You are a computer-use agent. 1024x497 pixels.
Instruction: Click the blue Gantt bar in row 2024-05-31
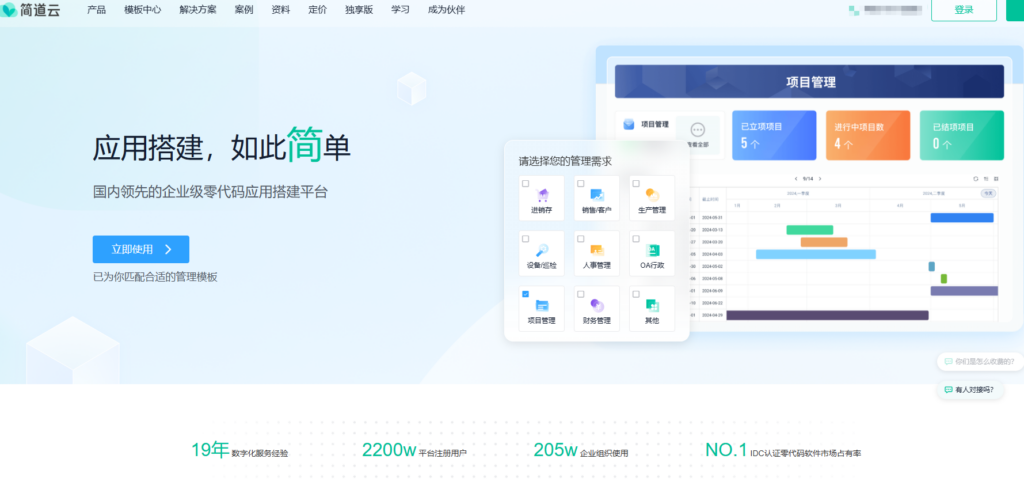pos(962,217)
